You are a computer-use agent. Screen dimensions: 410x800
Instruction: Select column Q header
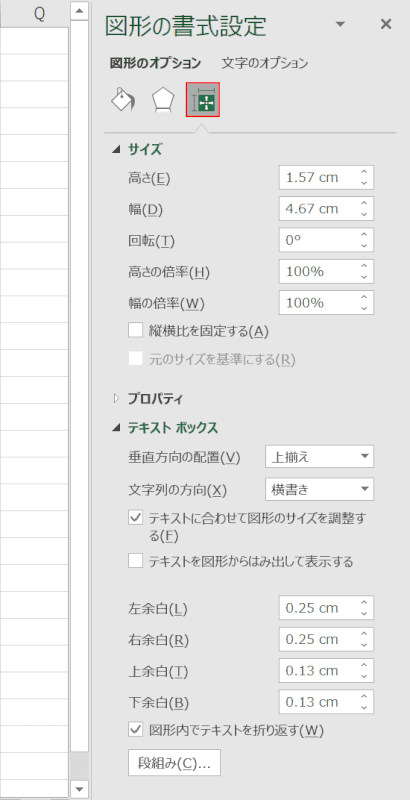click(x=34, y=15)
